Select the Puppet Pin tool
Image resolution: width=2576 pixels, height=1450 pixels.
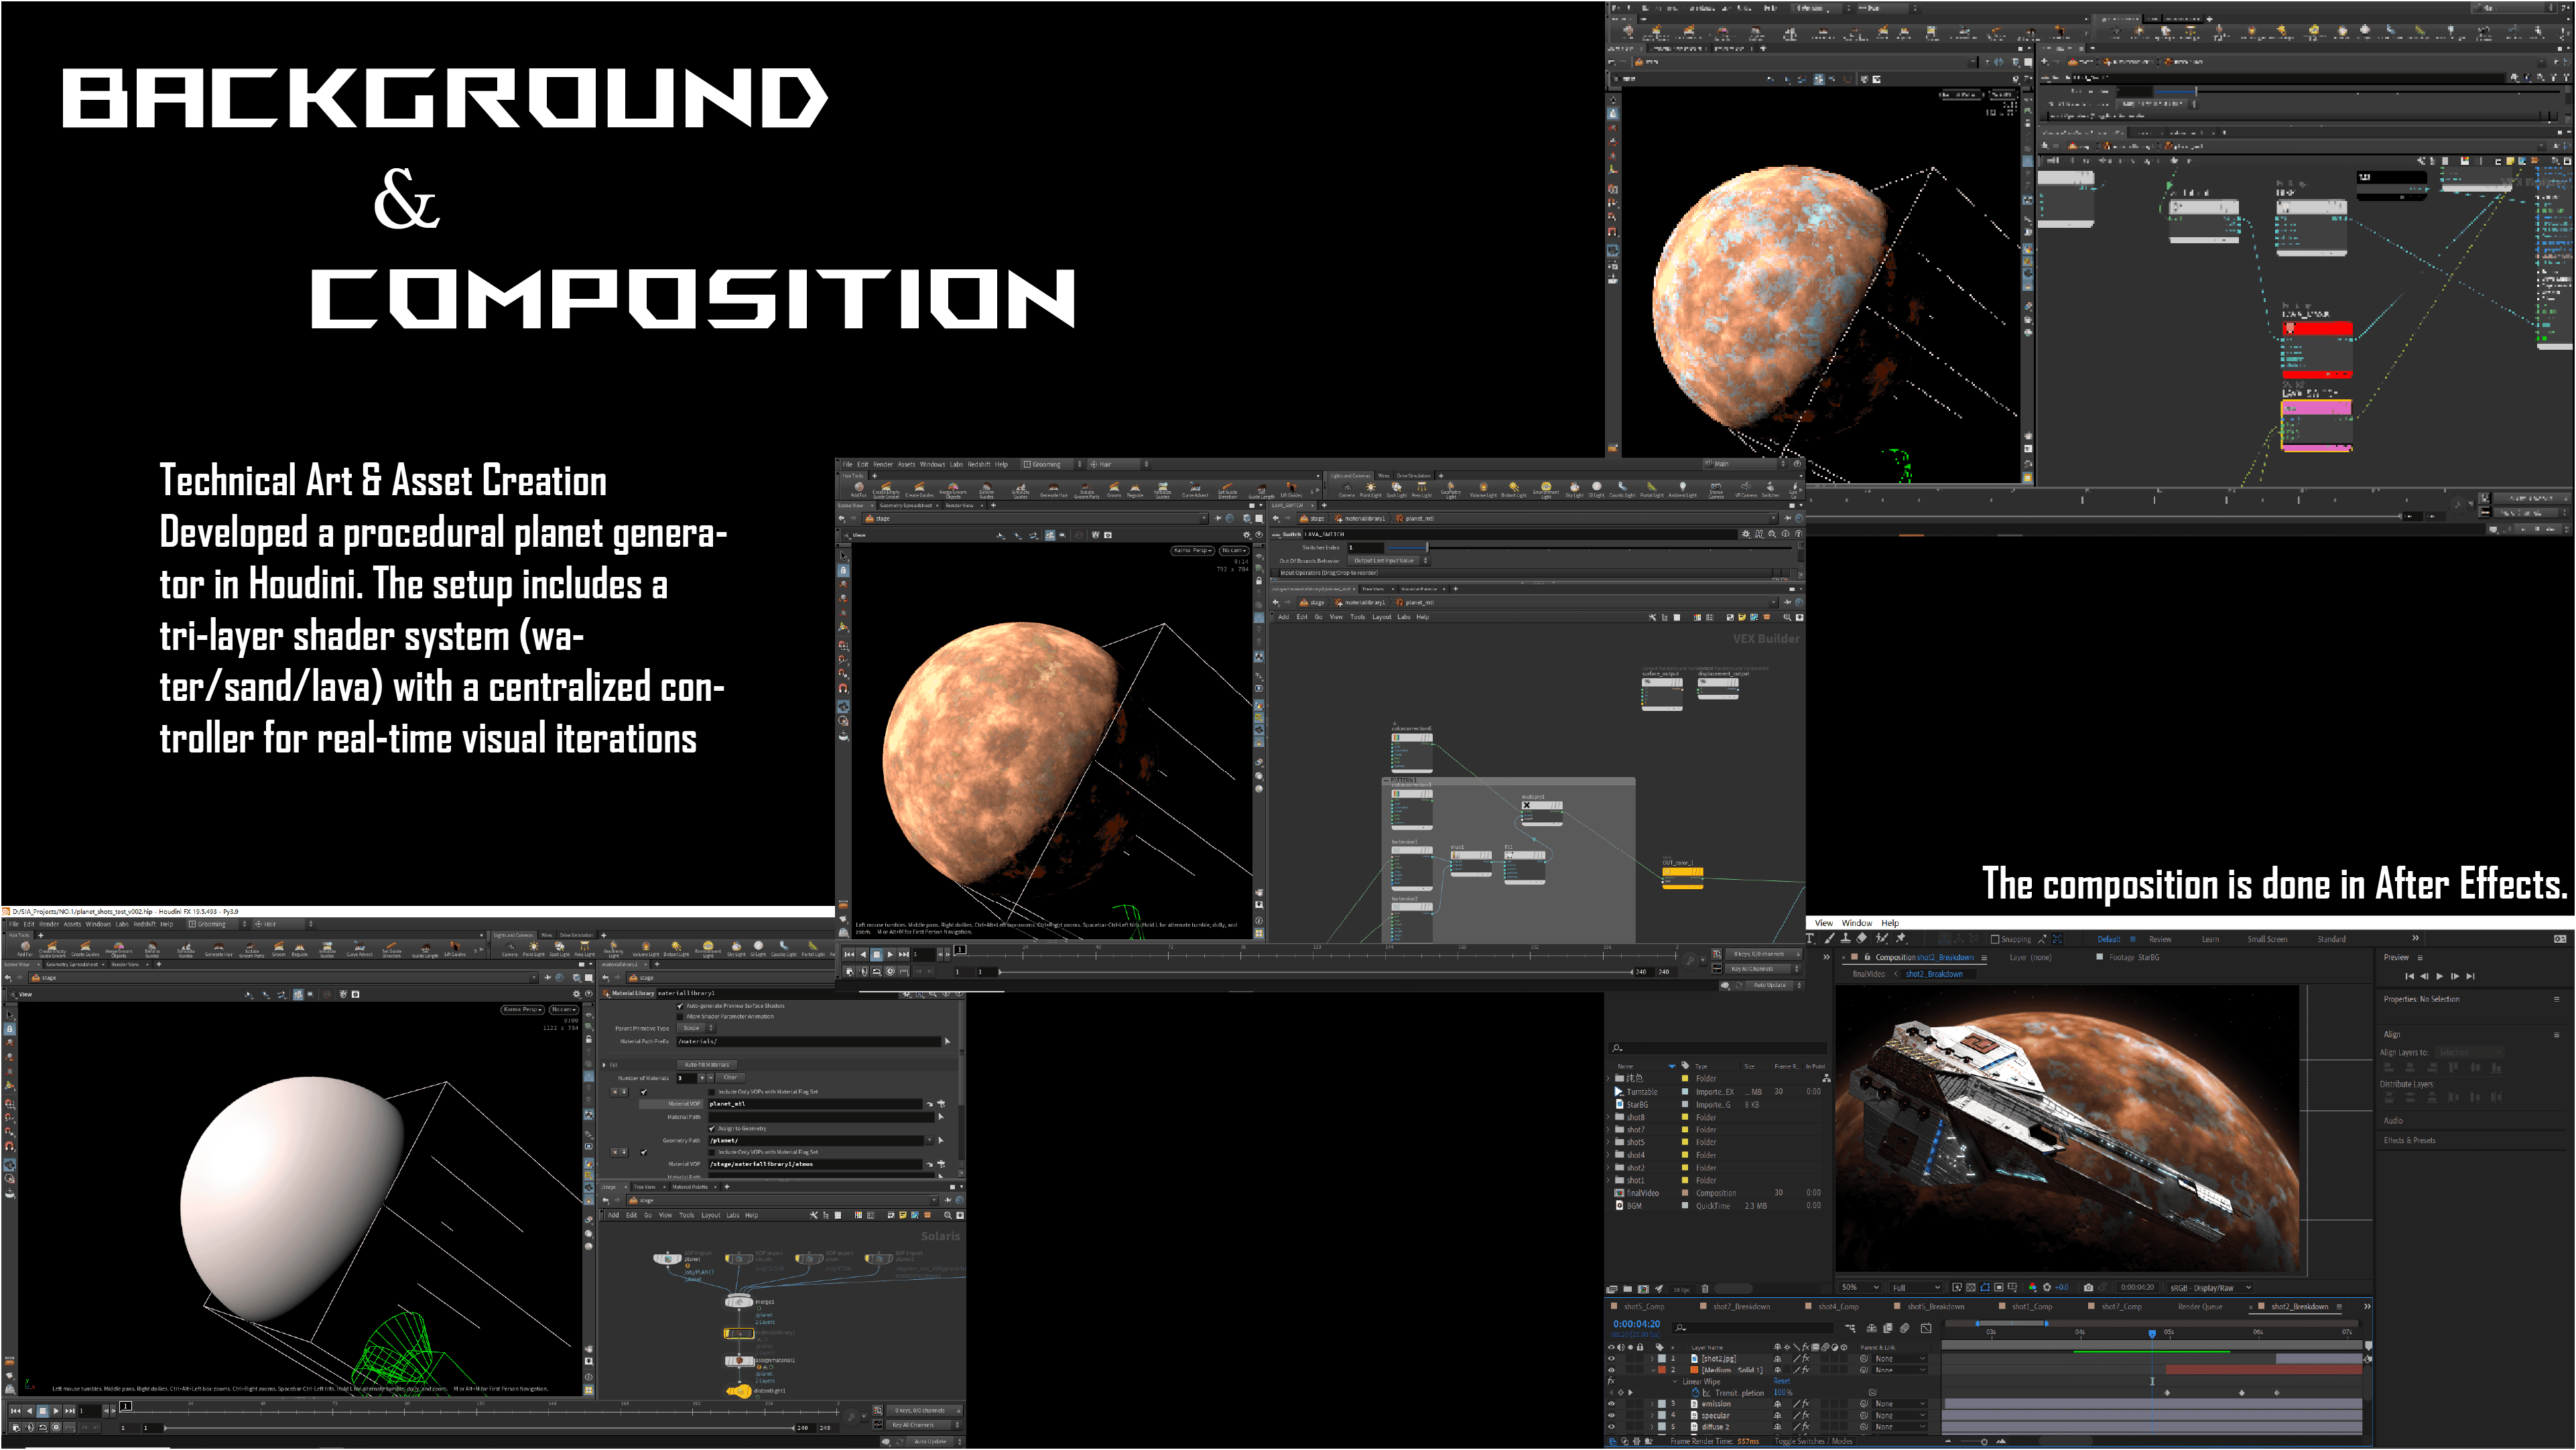(1900, 939)
